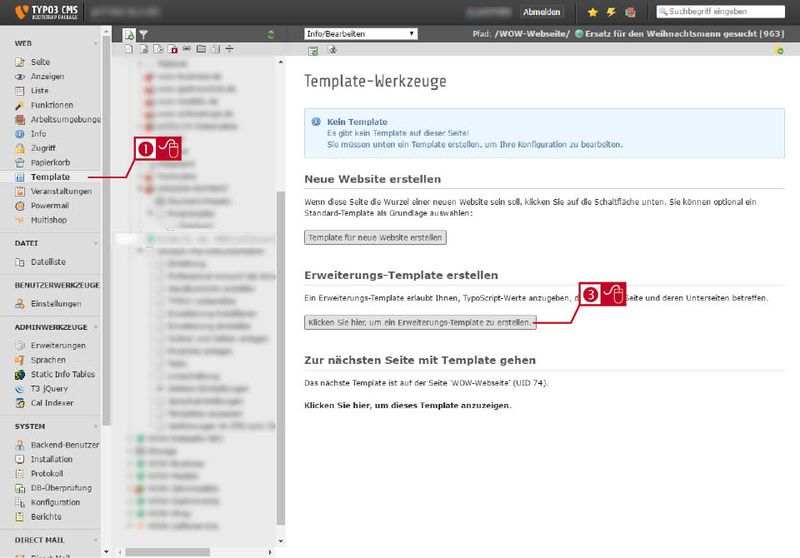The height and width of the screenshot is (558, 800).
Task: Collapse the SYSTEM module group
Action: (x=95, y=426)
